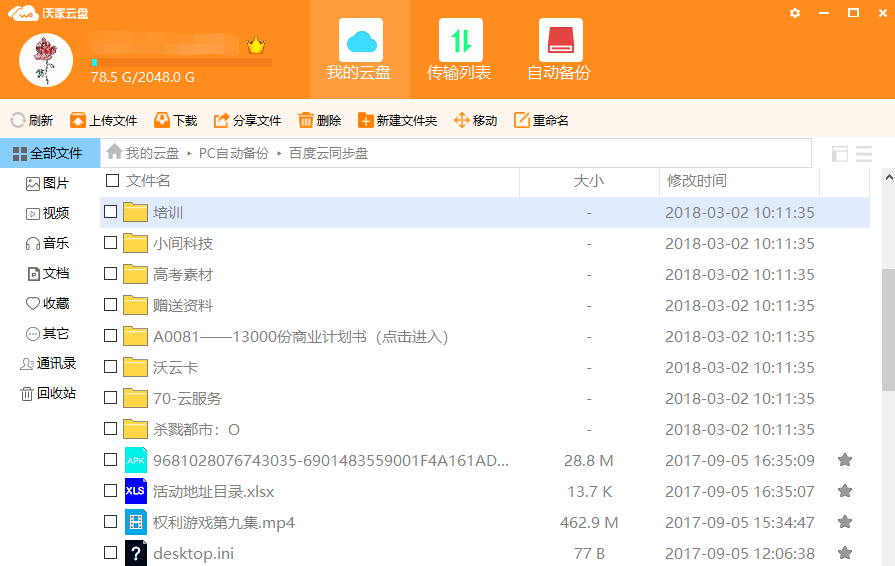Tick the checkbox for 培训 folder
895x566 pixels.
pyautogui.click(x=111, y=212)
